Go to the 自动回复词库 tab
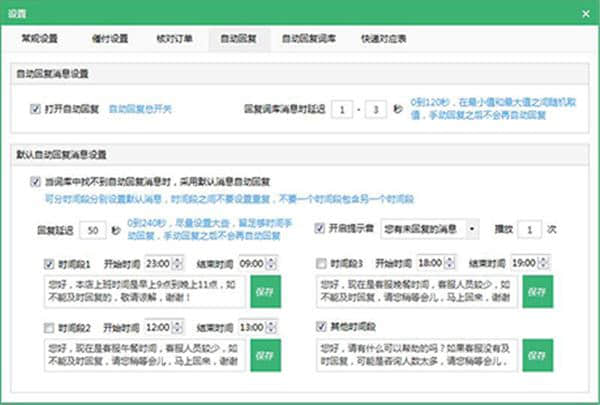The height and width of the screenshot is (405, 600). [307, 40]
